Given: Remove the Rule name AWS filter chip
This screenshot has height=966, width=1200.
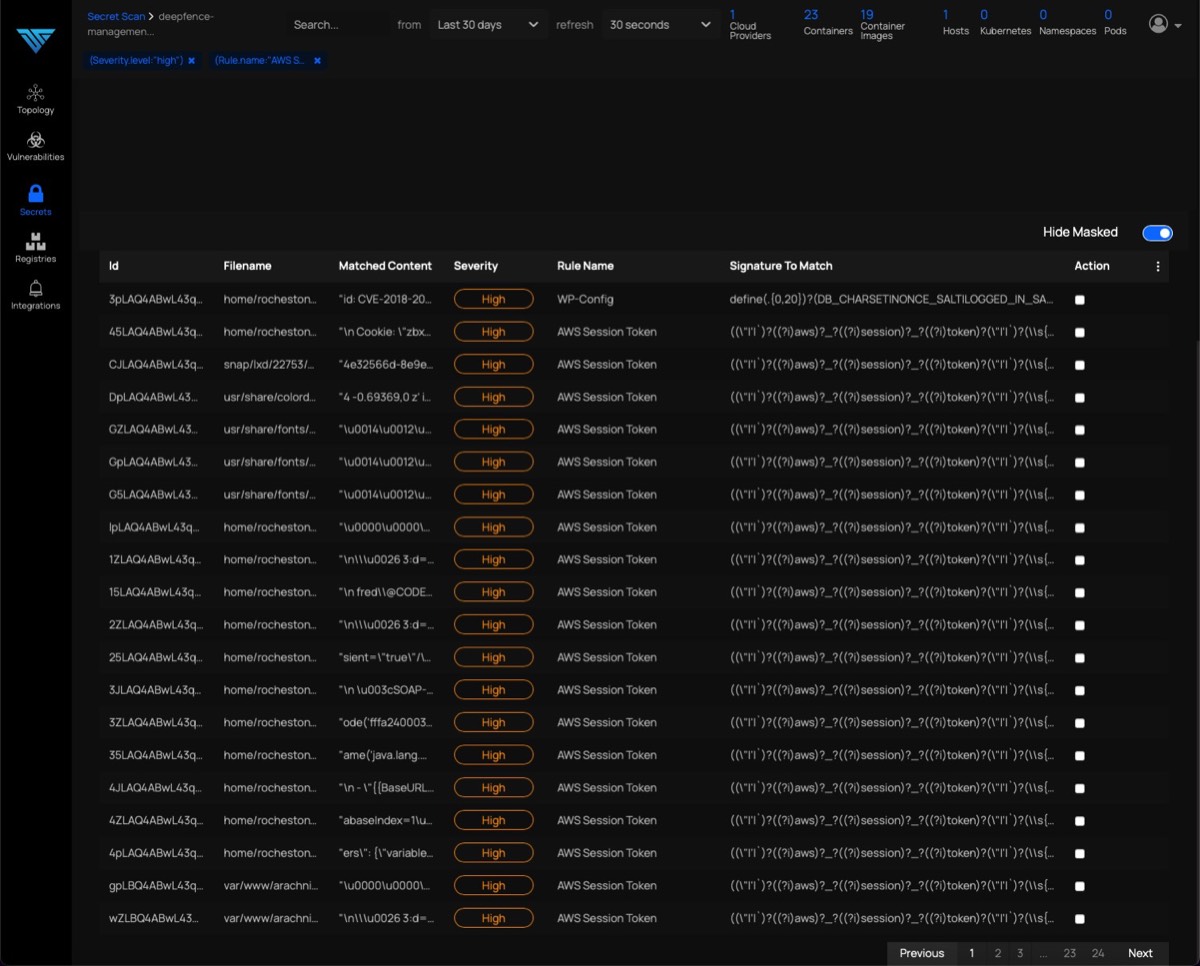Looking at the screenshot, I should [x=317, y=61].
